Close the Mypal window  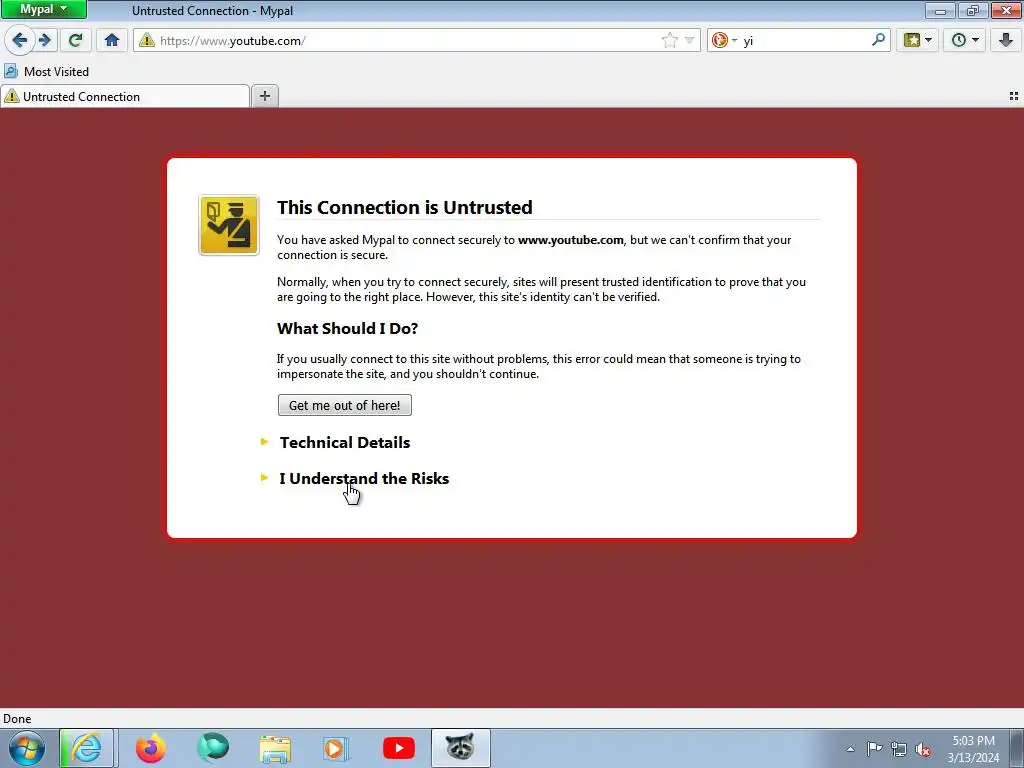(1006, 10)
